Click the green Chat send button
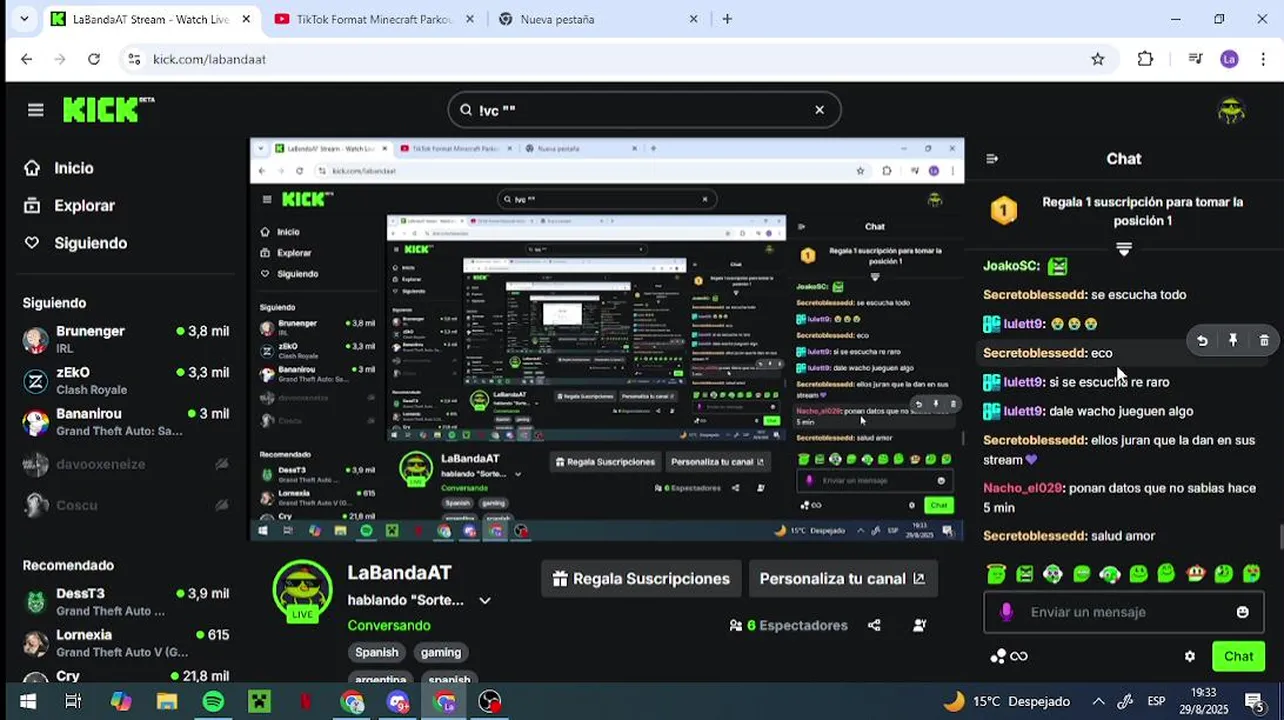 (1238, 657)
